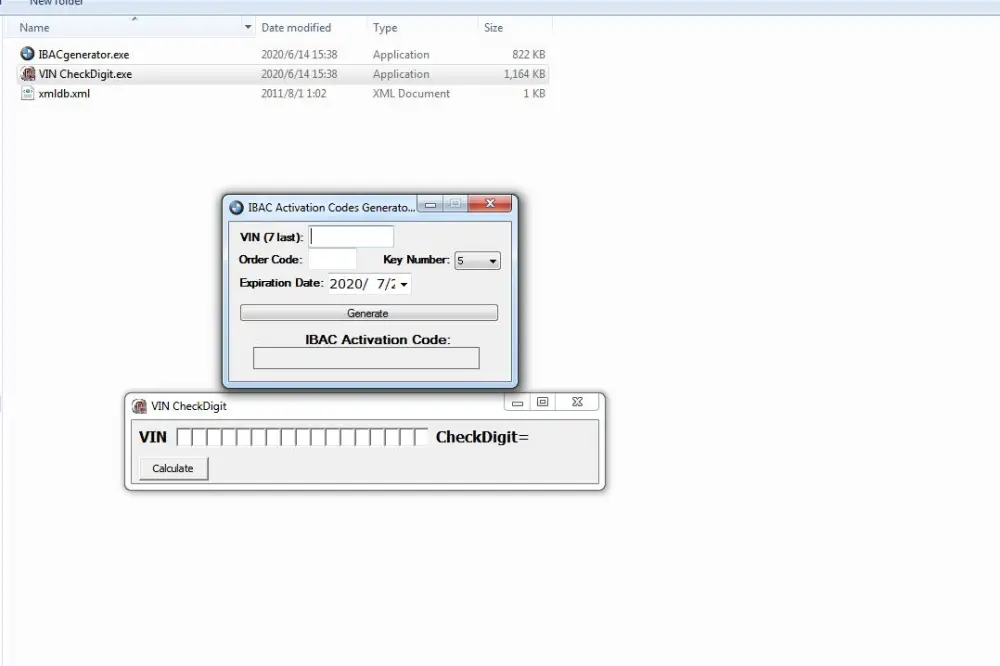The width and height of the screenshot is (1000, 666).
Task: Maximize the VIN CheckDigit window
Action: pyautogui.click(x=543, y=403)
